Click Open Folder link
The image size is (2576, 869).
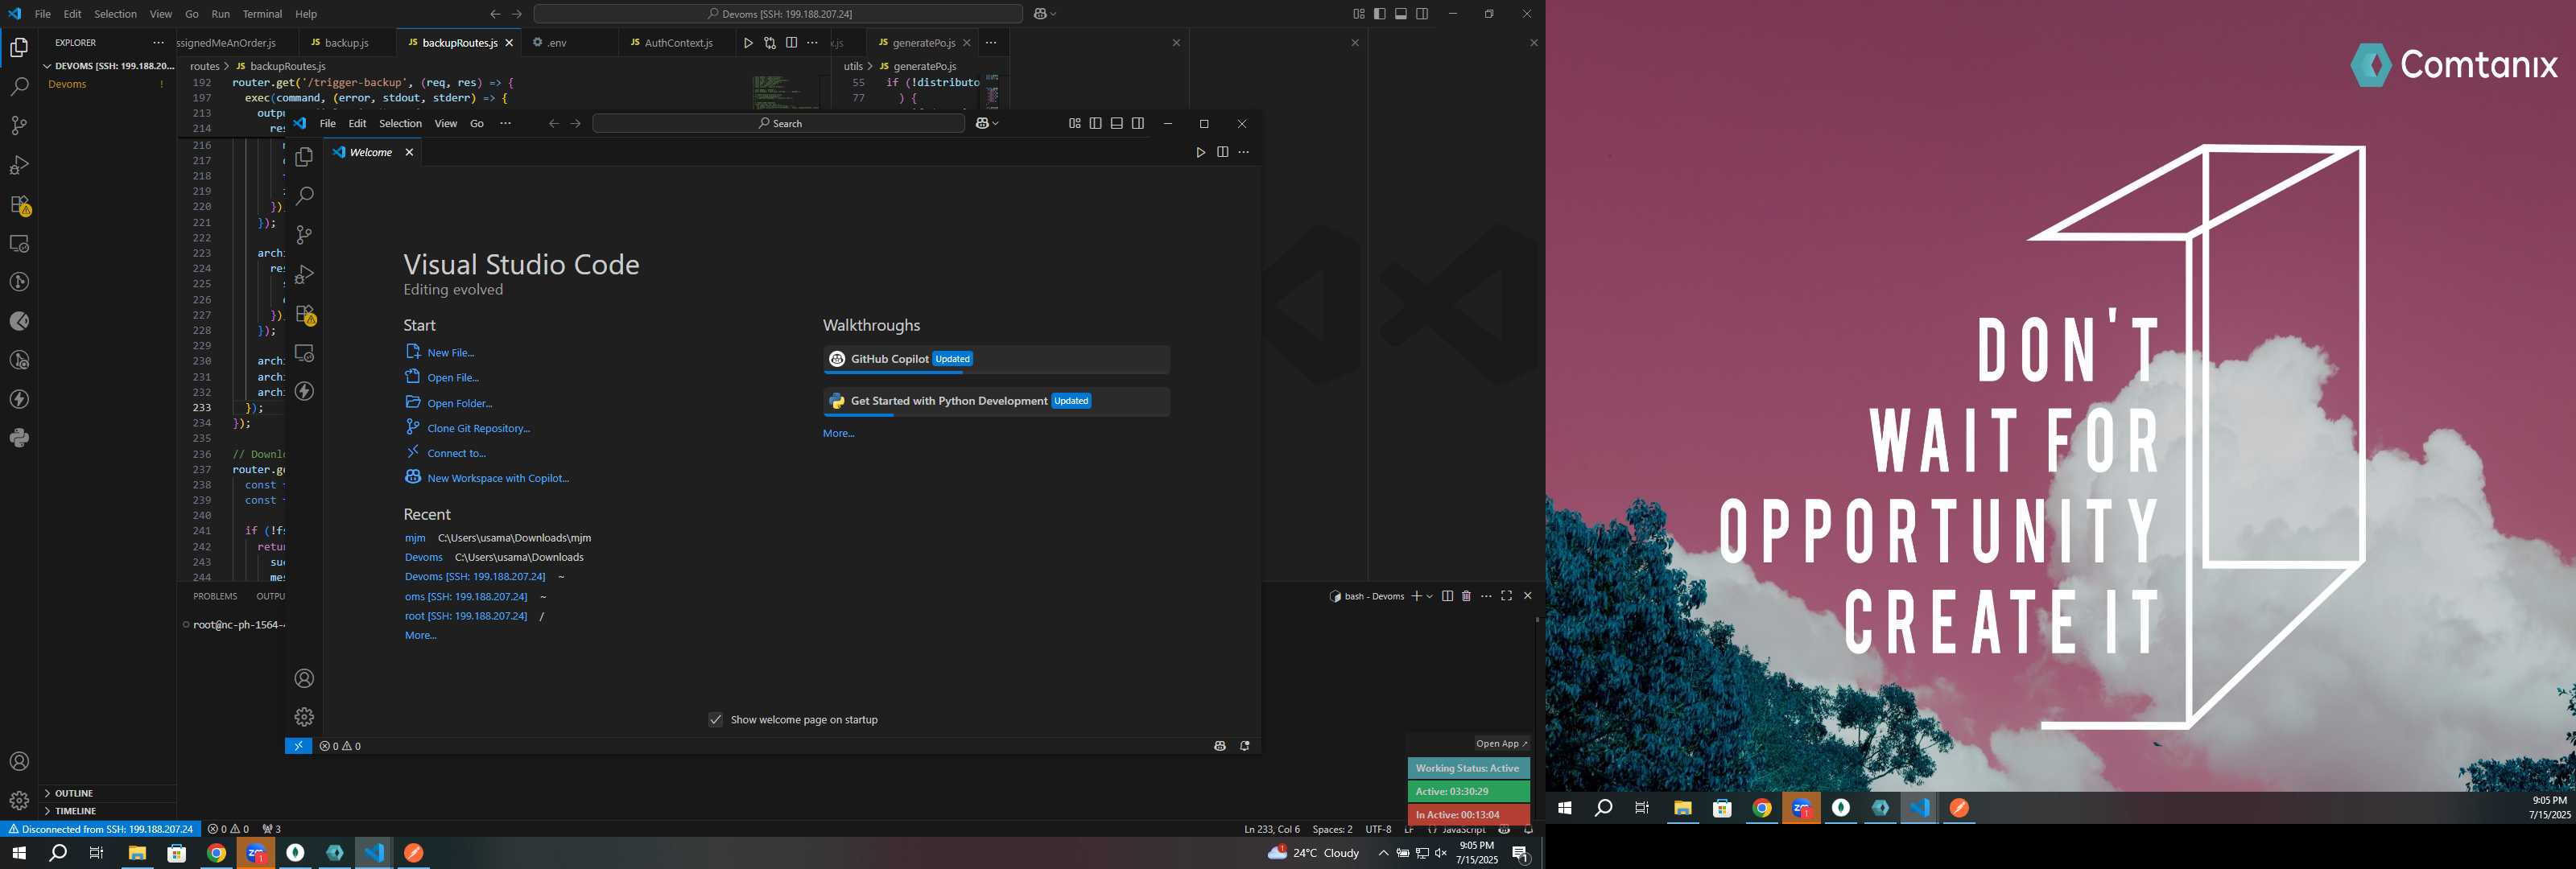[459, 403]
